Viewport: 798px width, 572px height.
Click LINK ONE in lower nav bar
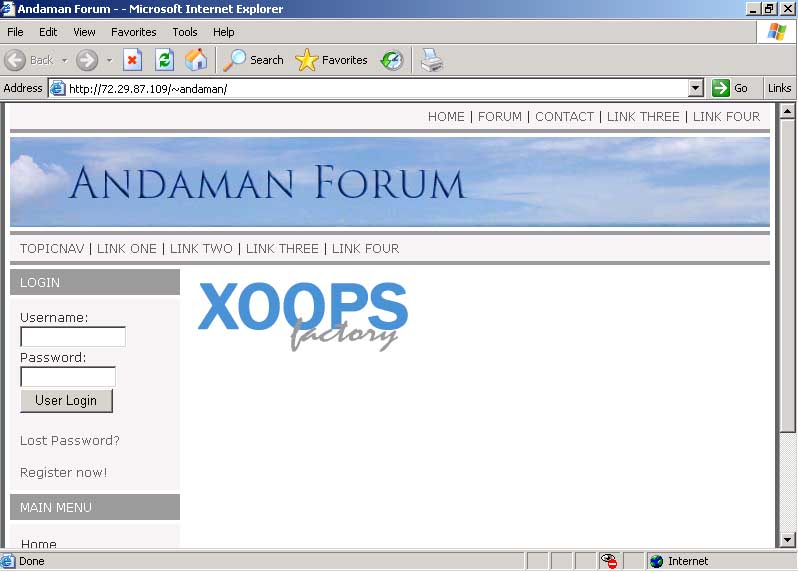[x=127, y=248]
